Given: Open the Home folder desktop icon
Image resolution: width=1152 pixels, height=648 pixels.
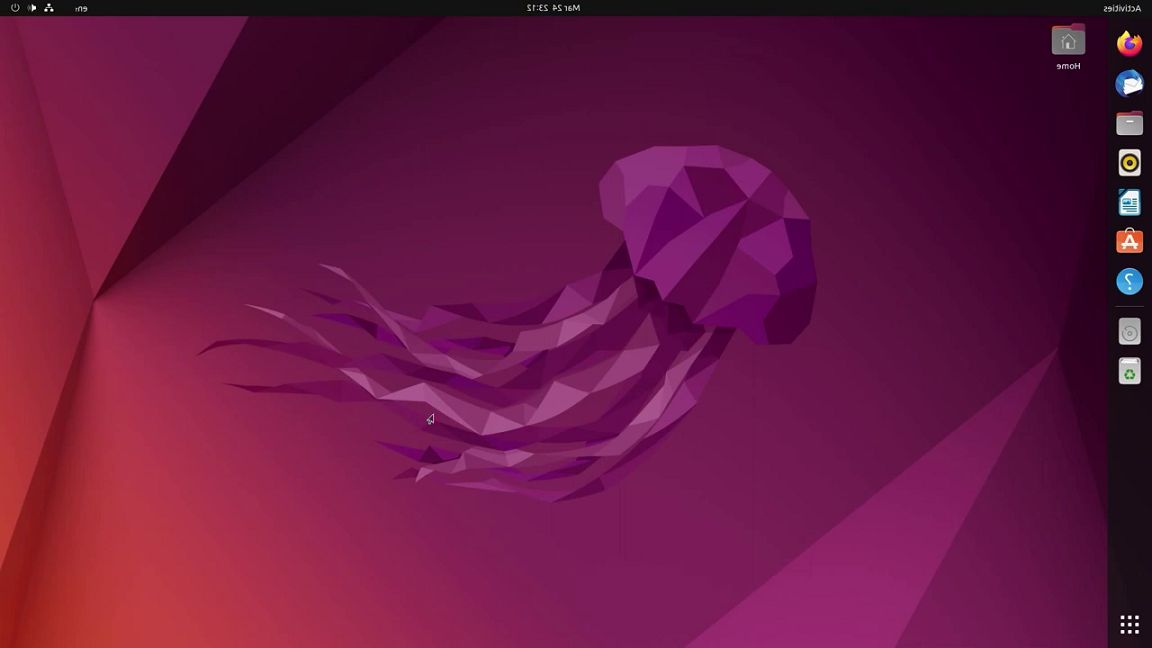Looking at the screenshot, I should 1068,40.
